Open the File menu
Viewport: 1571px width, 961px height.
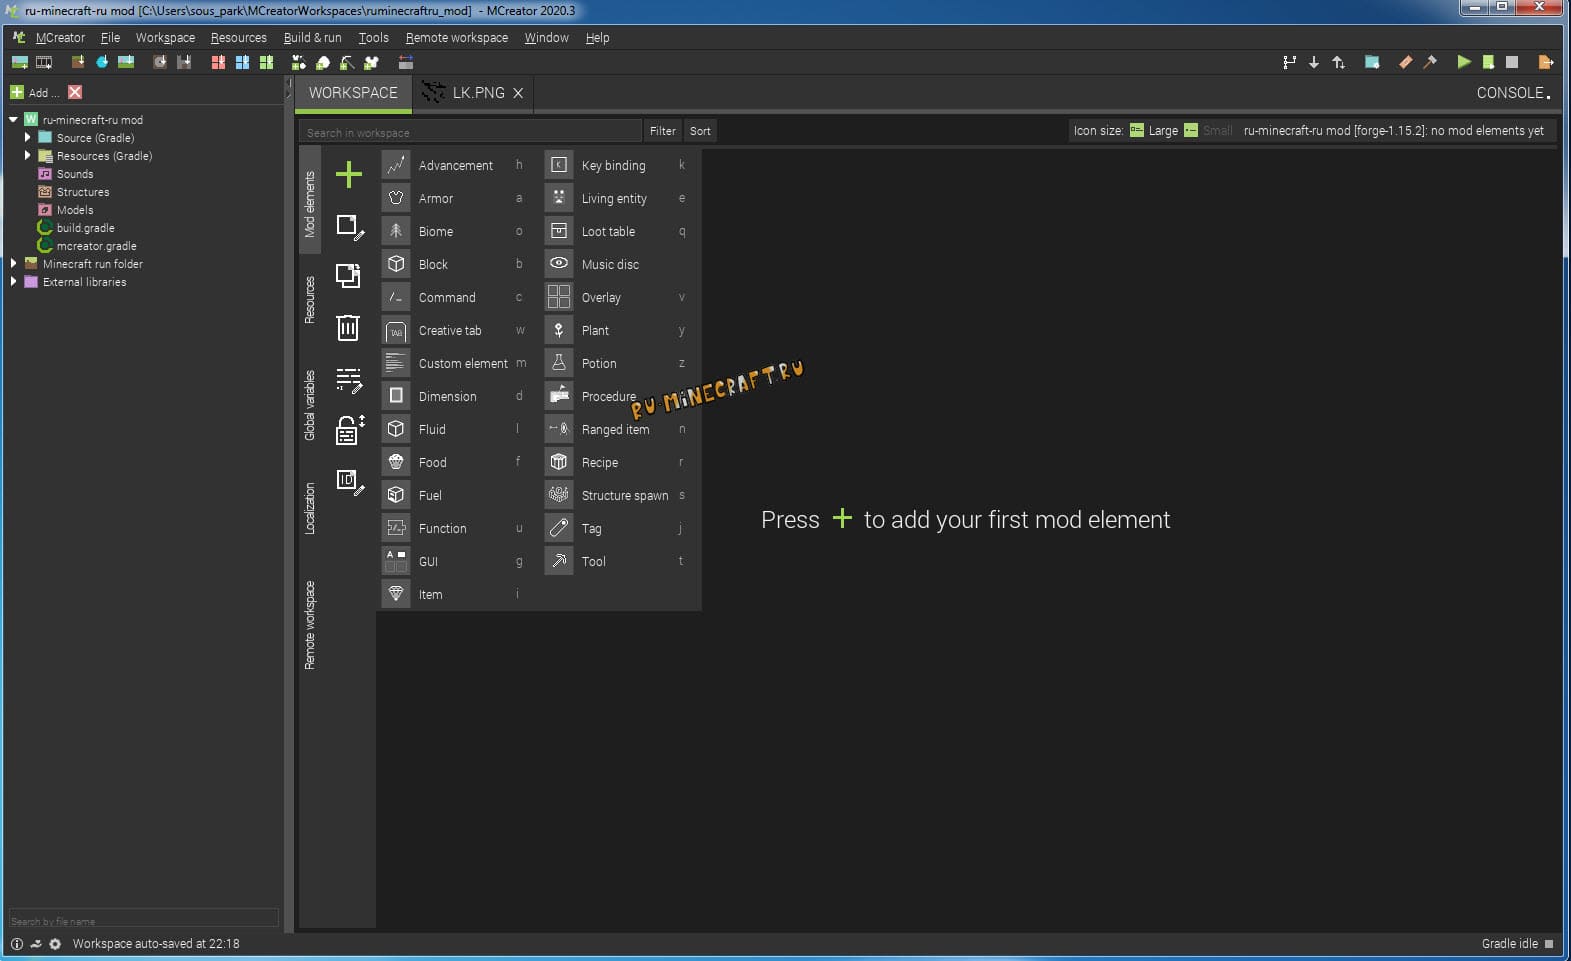point(110,37)
